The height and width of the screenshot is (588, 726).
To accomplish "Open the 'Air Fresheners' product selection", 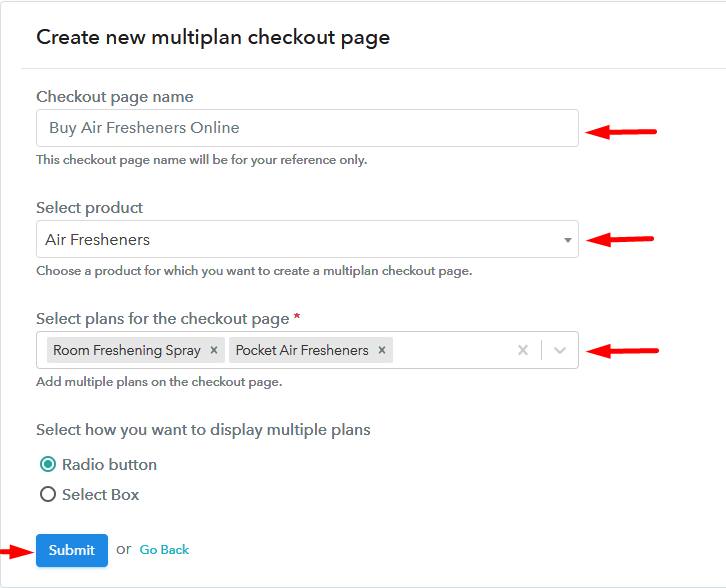I will coord(300,240).
